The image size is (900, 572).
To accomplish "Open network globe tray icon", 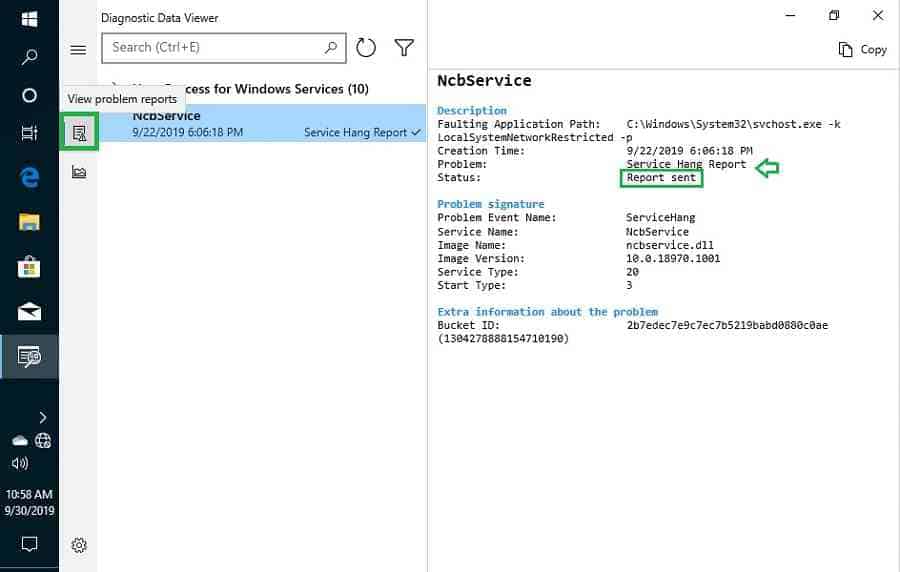I will coord(43,441).
